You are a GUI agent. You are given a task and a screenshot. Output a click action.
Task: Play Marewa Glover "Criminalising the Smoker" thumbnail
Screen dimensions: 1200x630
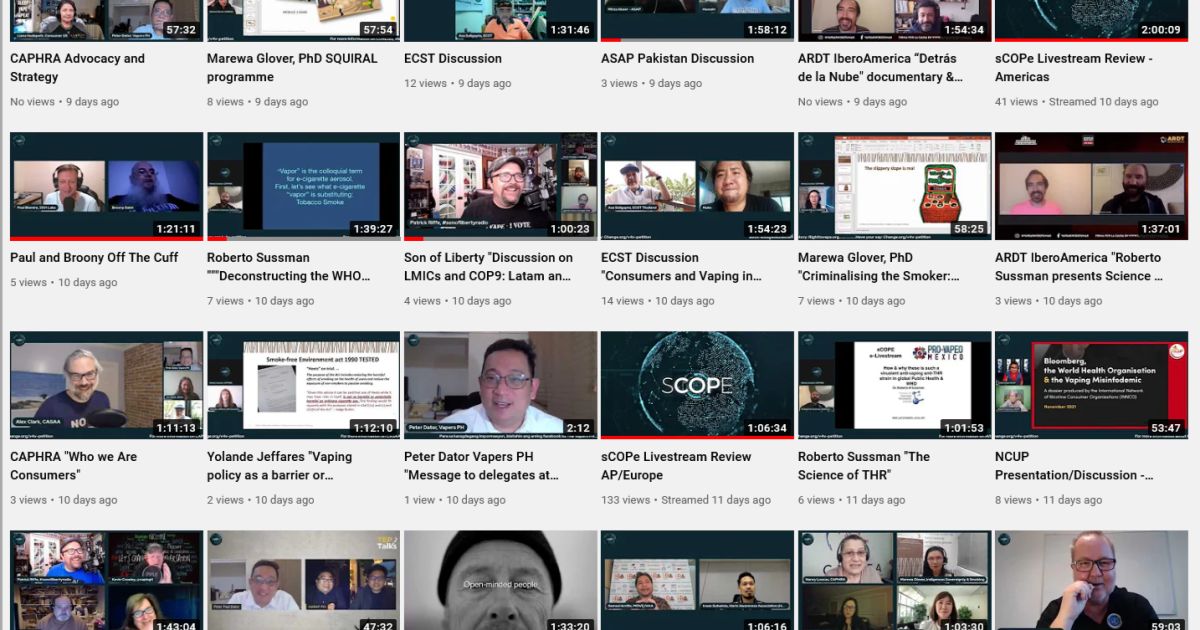click(894, 187)
